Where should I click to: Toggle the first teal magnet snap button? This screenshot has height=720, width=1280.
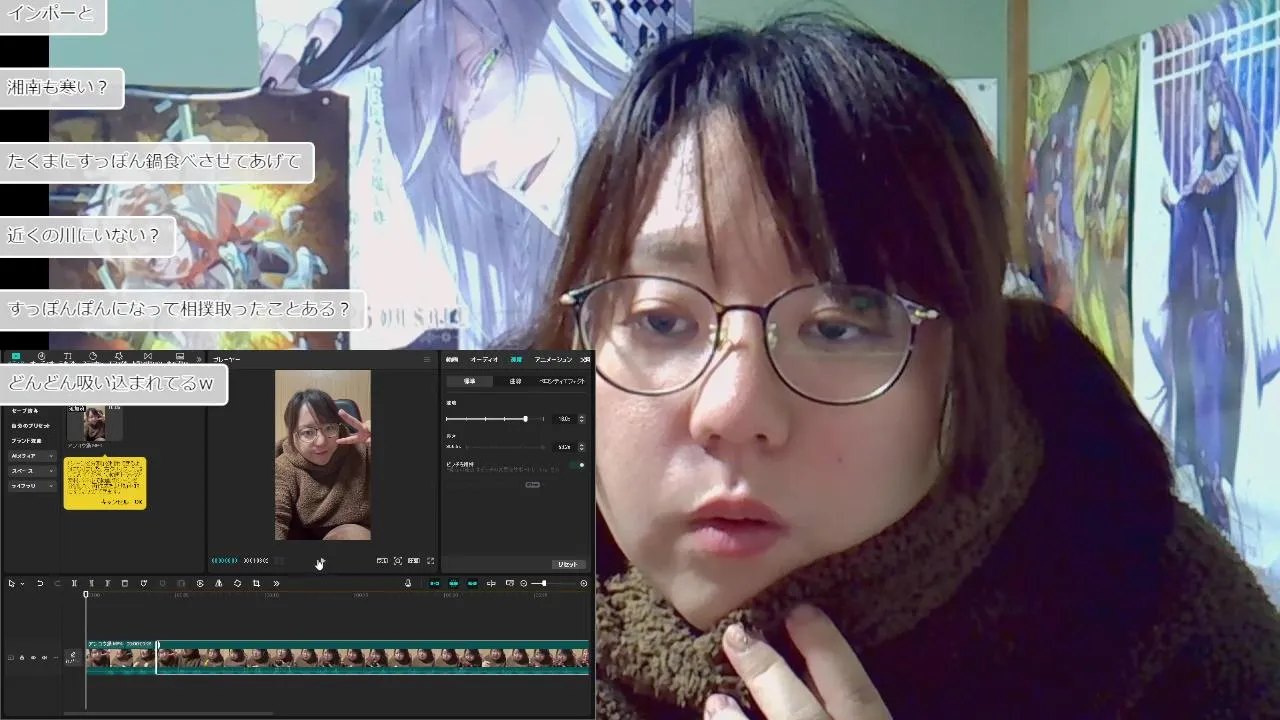[x=435, y=583]
